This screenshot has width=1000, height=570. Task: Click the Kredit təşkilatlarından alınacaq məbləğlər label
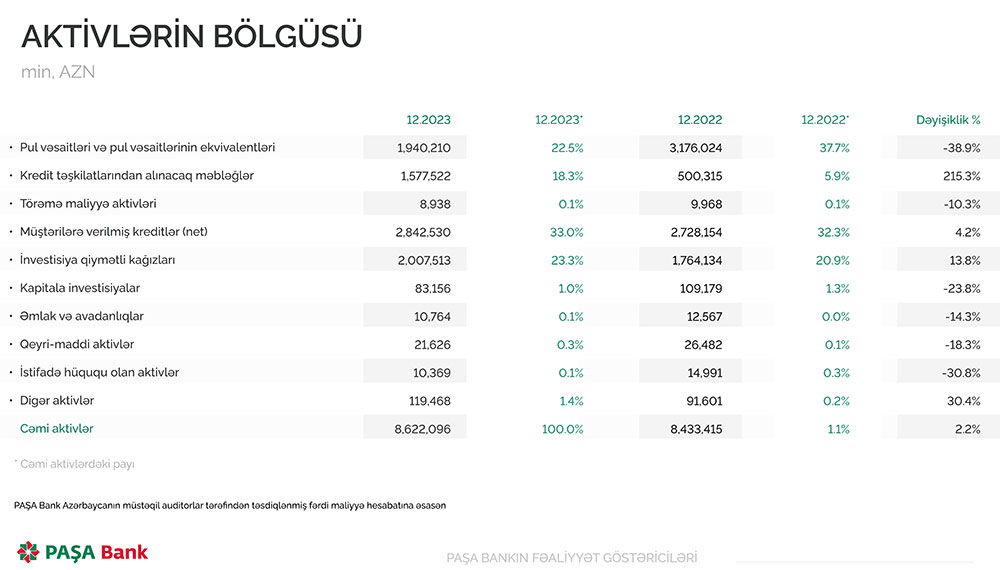pos(137,176)
